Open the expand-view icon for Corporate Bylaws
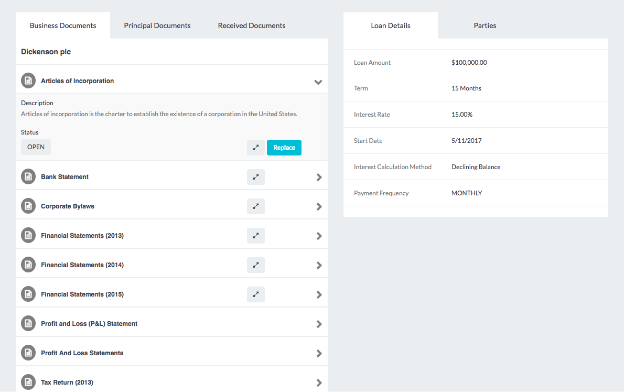625x392 pixels. 256,206
